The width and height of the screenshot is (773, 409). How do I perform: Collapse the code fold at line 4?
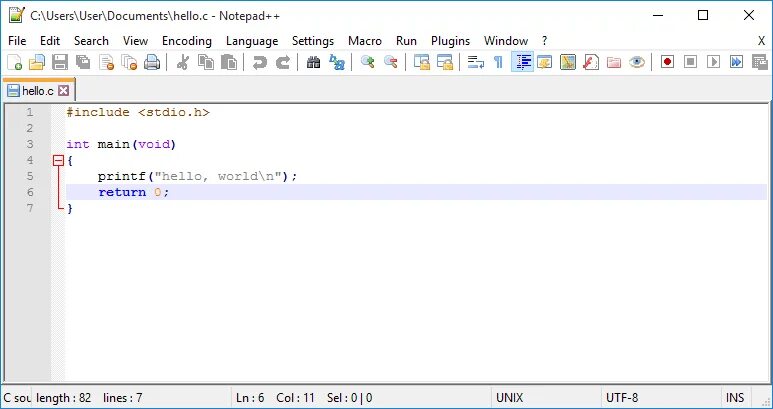[59, 160]
